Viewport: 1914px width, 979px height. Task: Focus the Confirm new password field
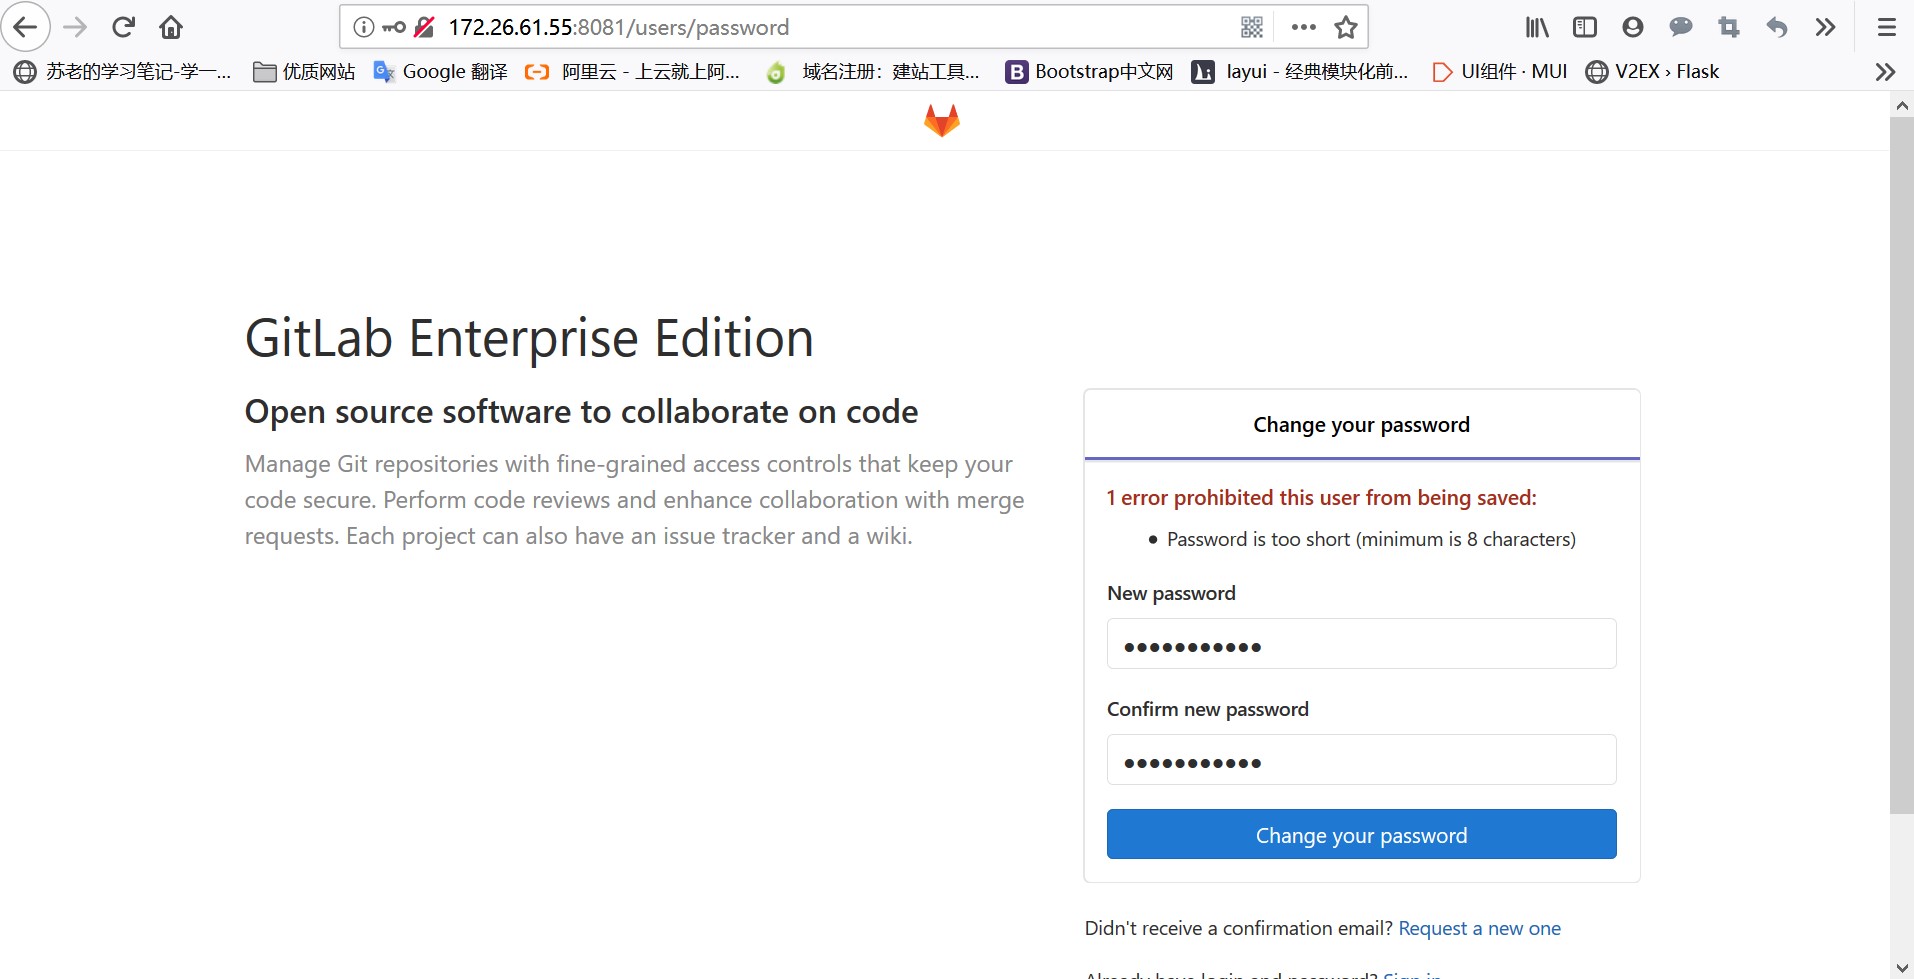1361,760
